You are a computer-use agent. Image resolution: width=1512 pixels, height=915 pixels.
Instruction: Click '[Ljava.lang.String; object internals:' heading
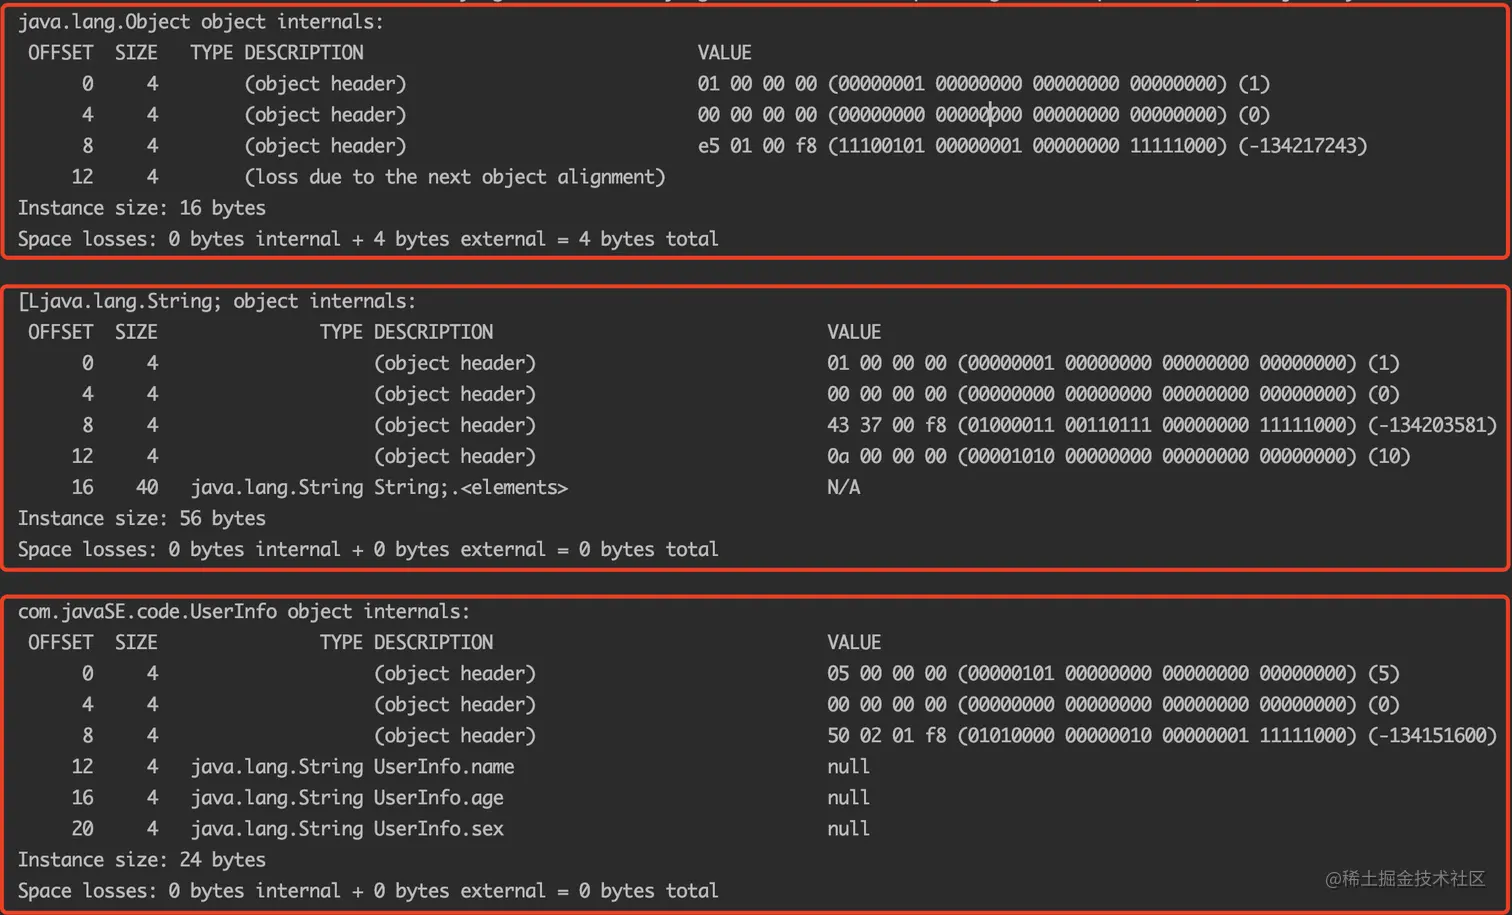(216, 301)
